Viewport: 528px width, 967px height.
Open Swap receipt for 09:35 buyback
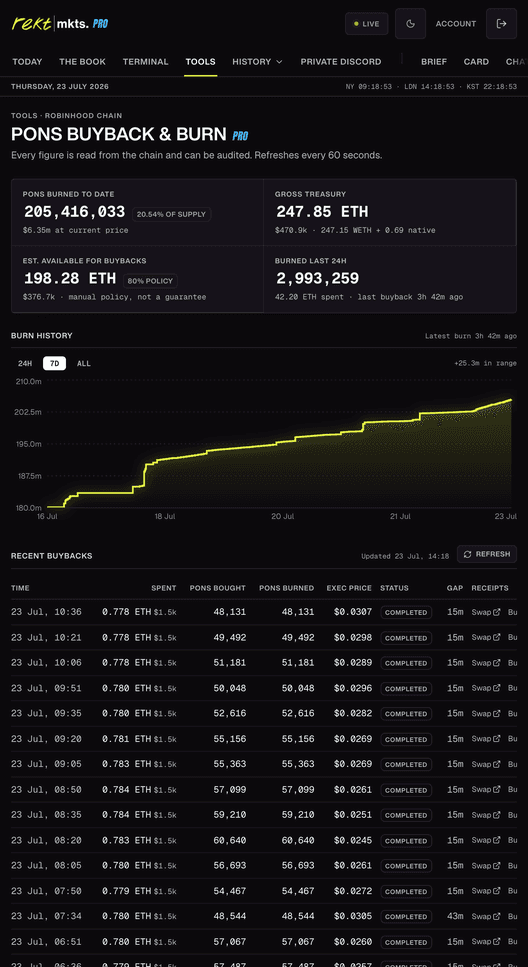tap(486, 714)
